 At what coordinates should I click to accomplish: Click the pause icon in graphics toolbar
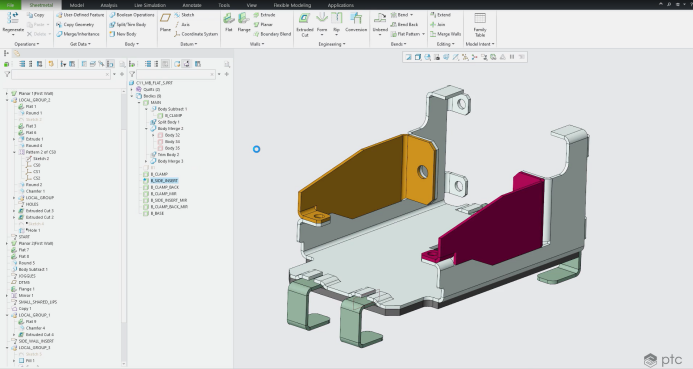tap(512, 57)
